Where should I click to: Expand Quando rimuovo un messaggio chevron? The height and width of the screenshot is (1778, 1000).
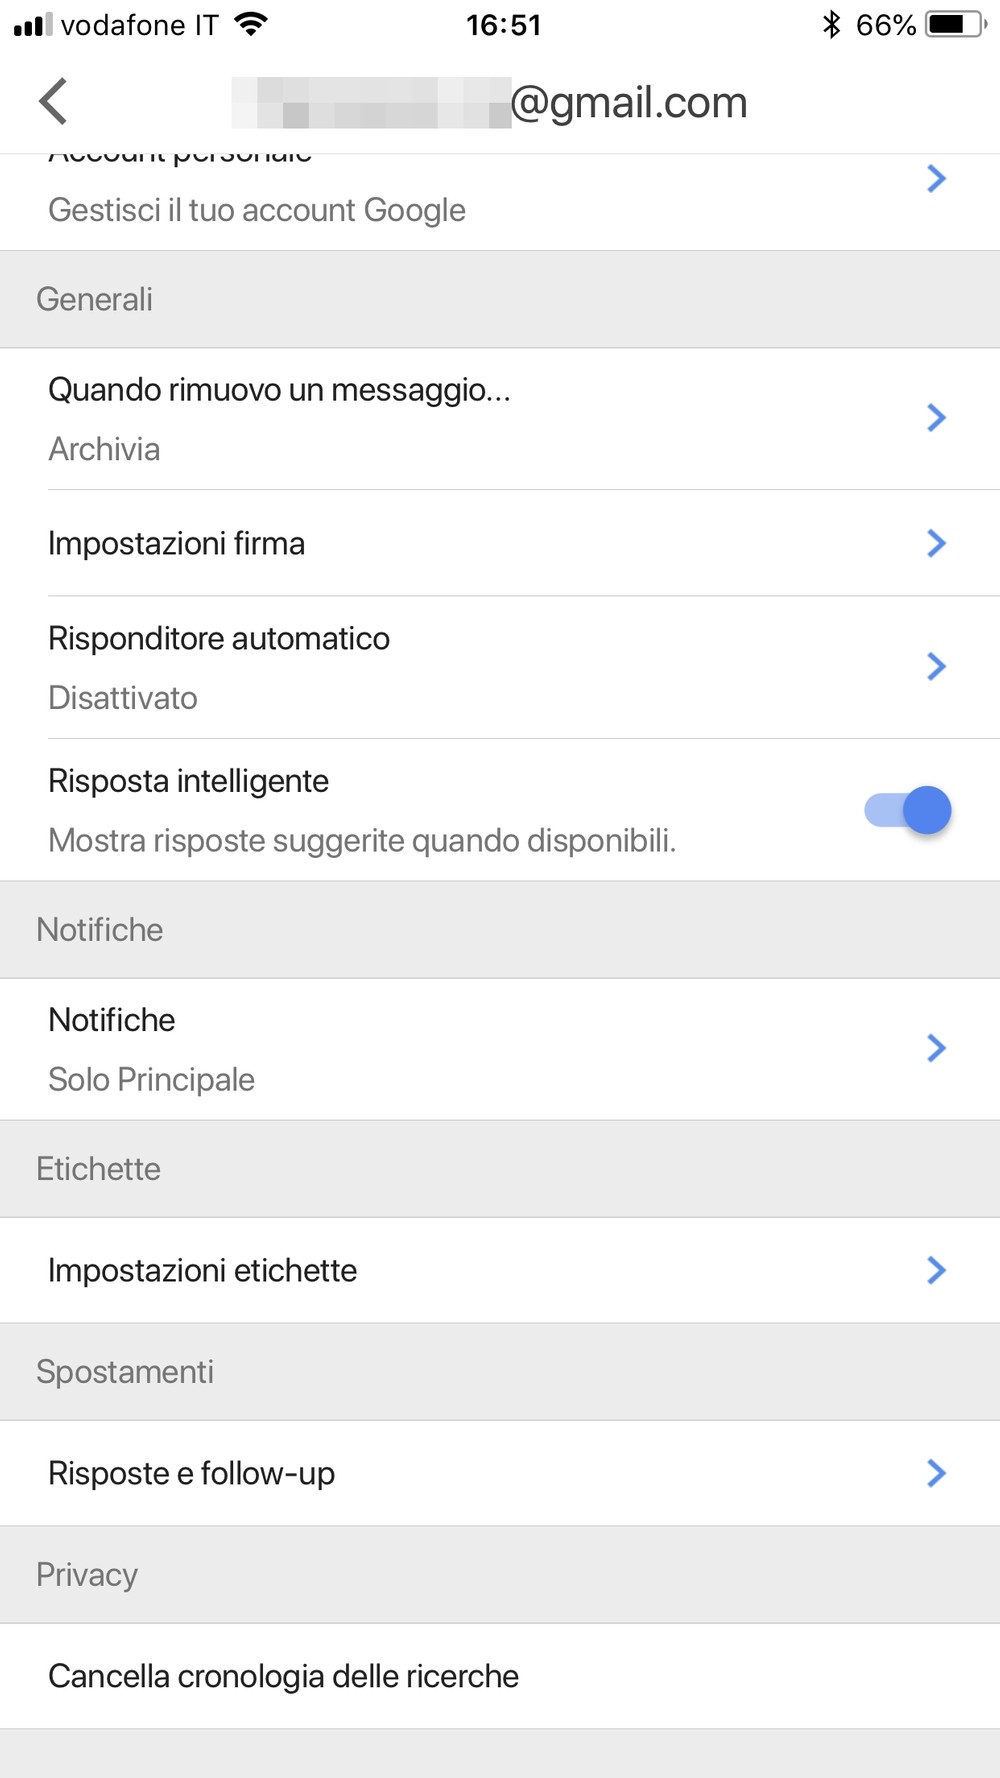pyautogui.click(x=936, y=418)
